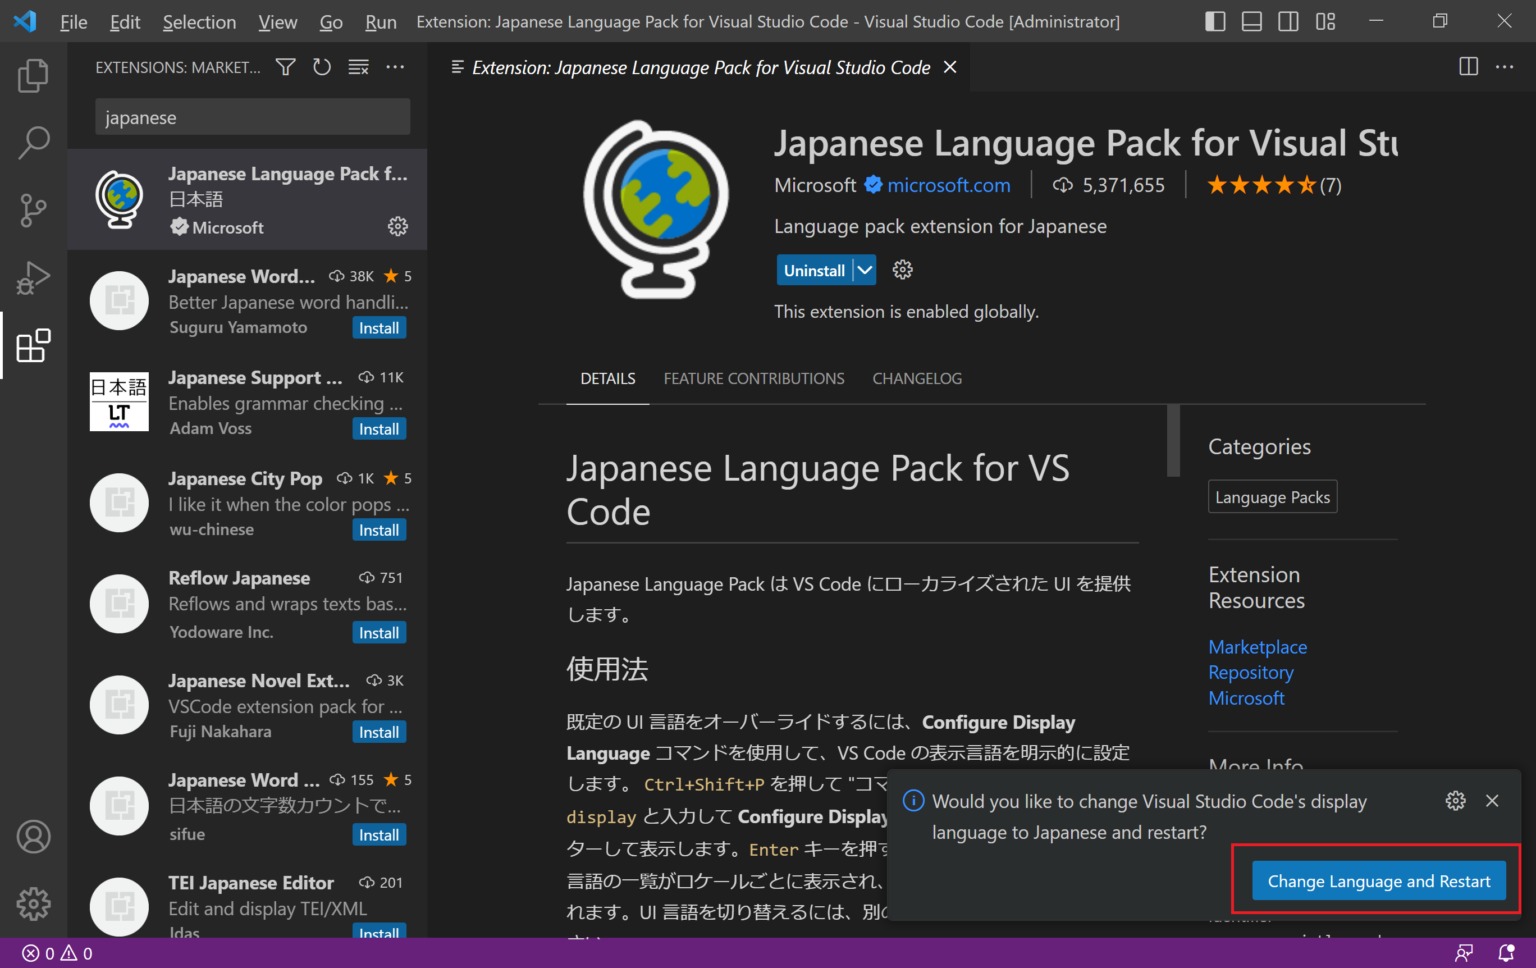The width and height of the screenshot is (1536, 968).
Task: Toggle the Secondary Side Bar
Action: 1288,21
